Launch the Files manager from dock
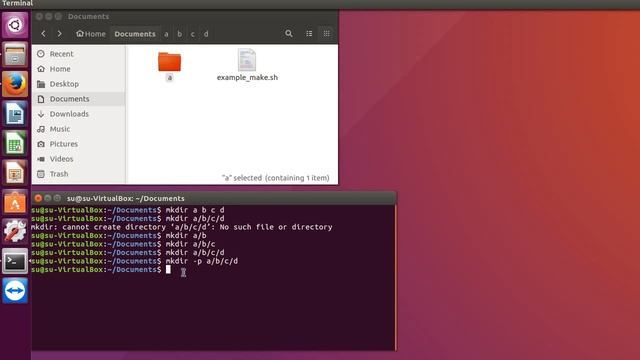The image size is (640, 360). pos(15,54)
